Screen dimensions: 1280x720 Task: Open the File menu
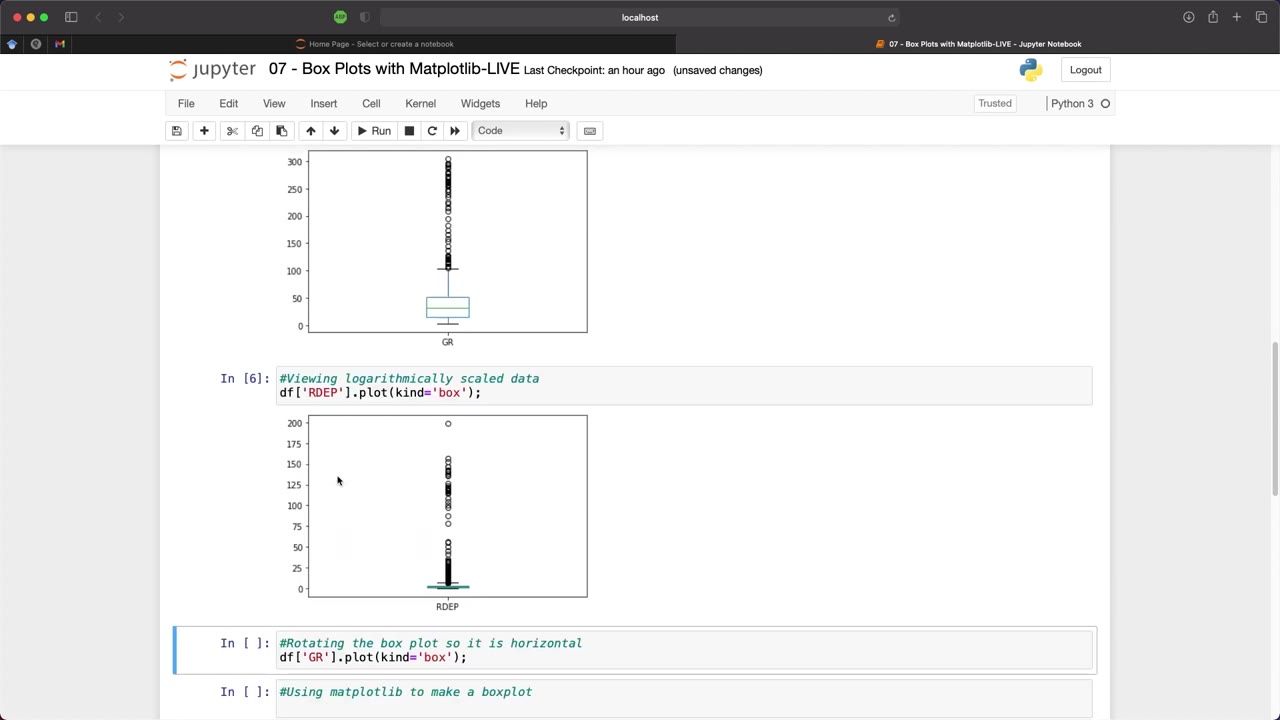click(186, 104)
